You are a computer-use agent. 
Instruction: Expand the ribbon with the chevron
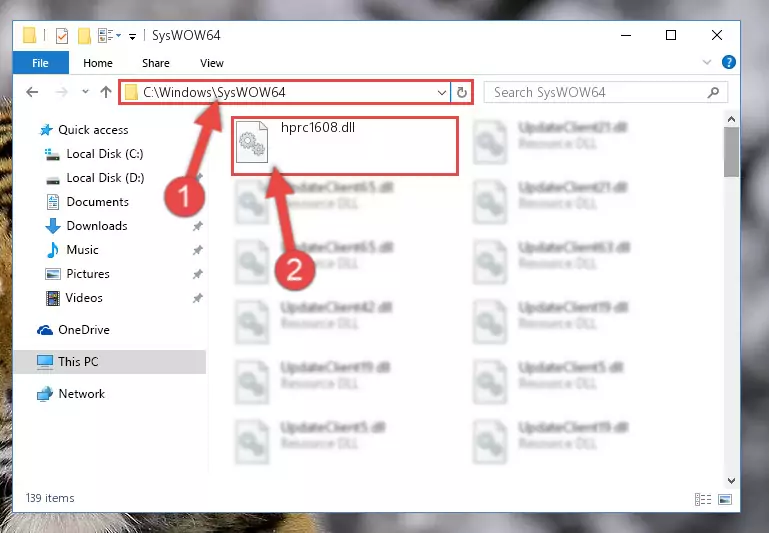point(707,62)
